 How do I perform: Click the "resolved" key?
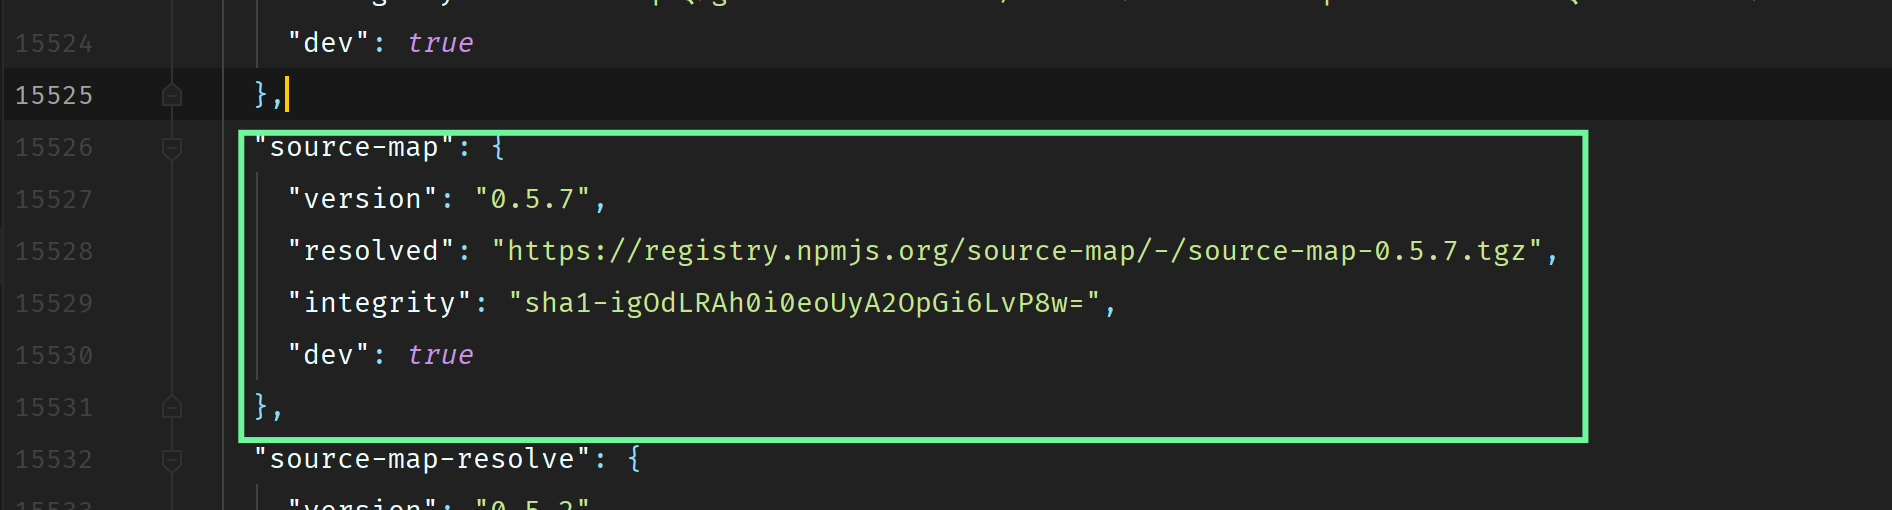(x=371, y=251)
